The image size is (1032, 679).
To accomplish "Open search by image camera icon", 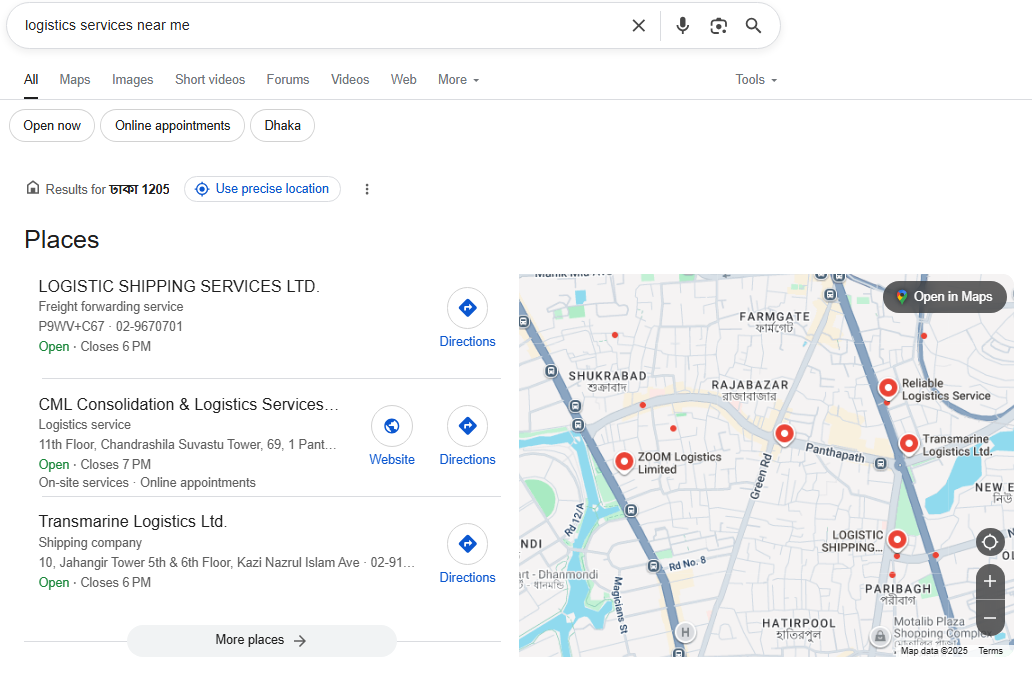I will click(x=718, y=26).
